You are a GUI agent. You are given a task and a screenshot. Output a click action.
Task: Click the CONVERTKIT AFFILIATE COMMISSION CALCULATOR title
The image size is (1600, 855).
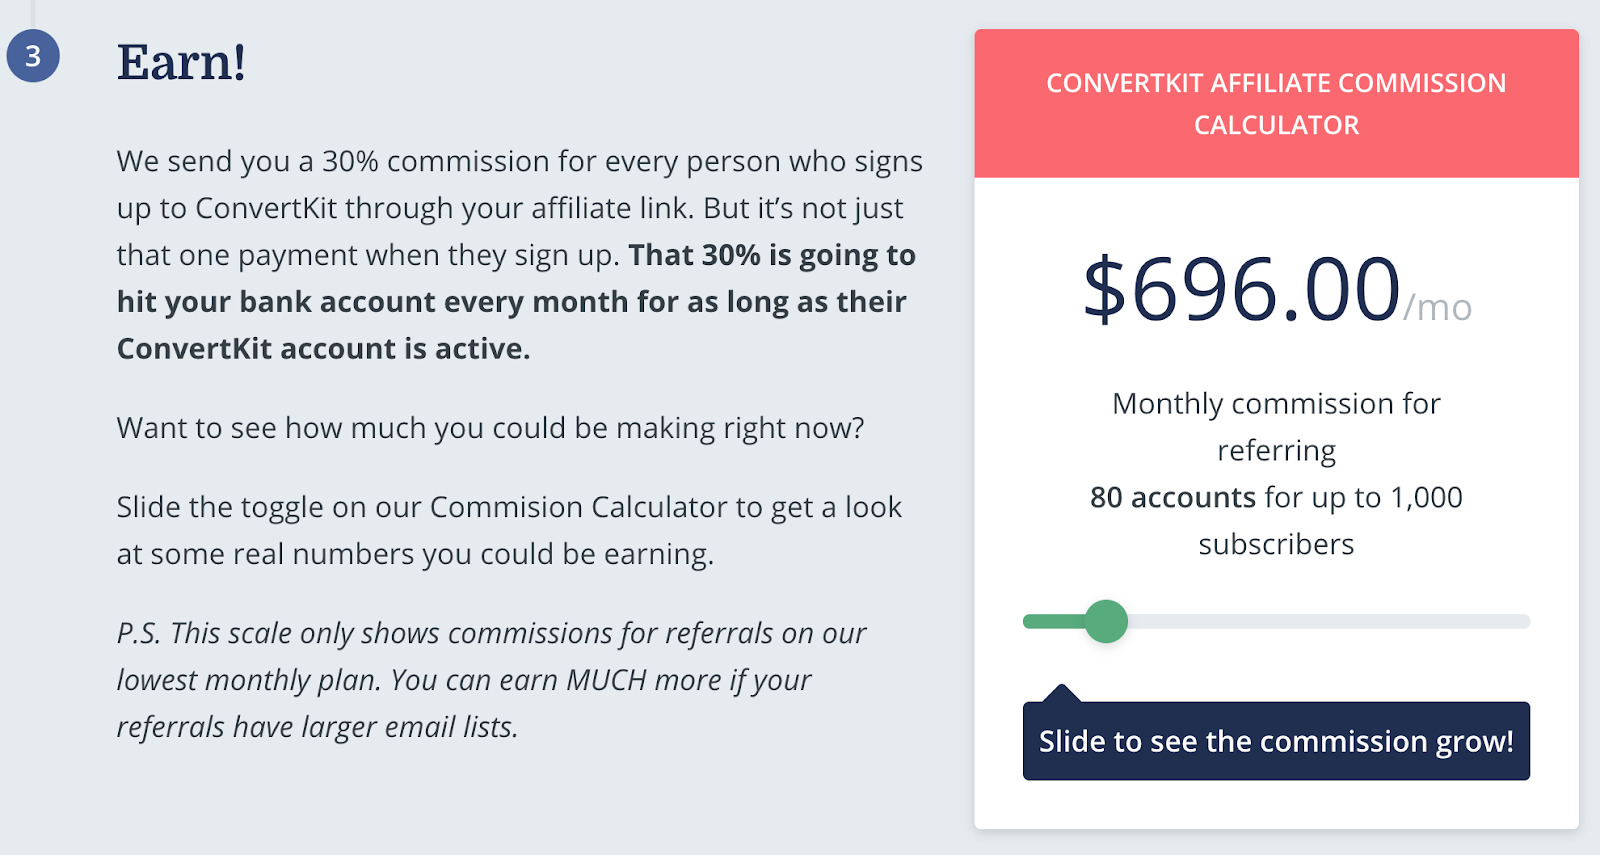1277,103
